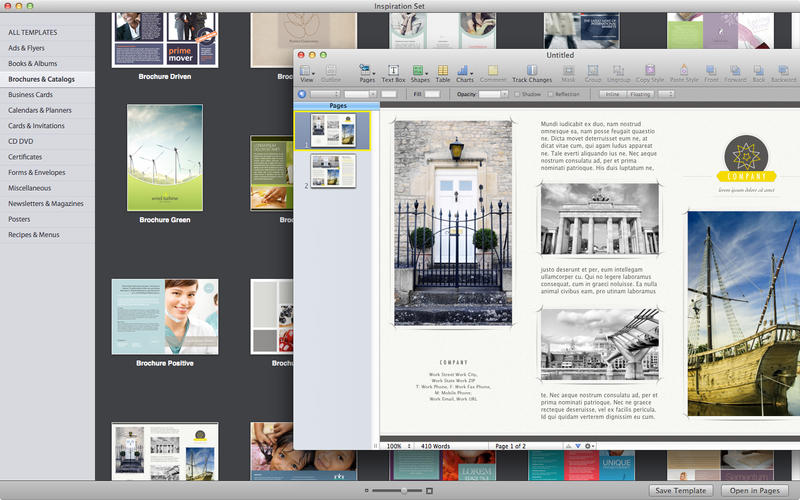Open the Shapes tool menu

click(x=420, y=71)
